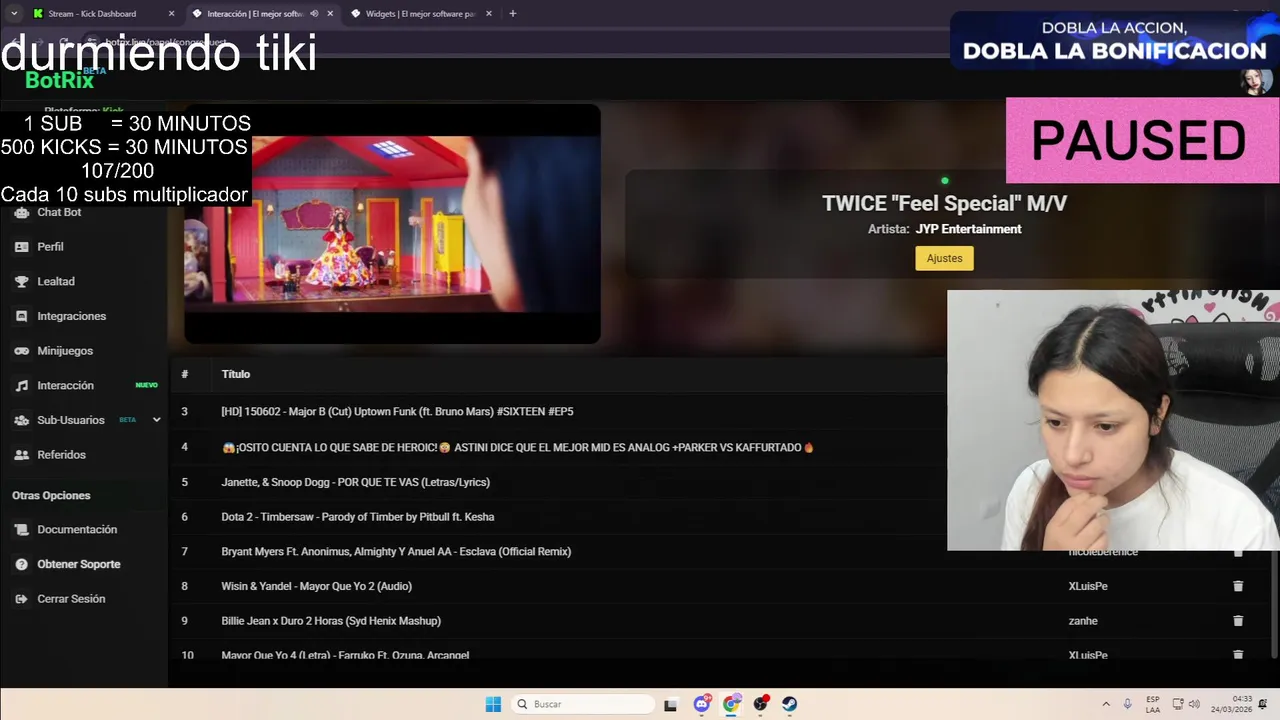
Task: Delete the Mayor Que Yo 4 row
Action: [1238, 655]
